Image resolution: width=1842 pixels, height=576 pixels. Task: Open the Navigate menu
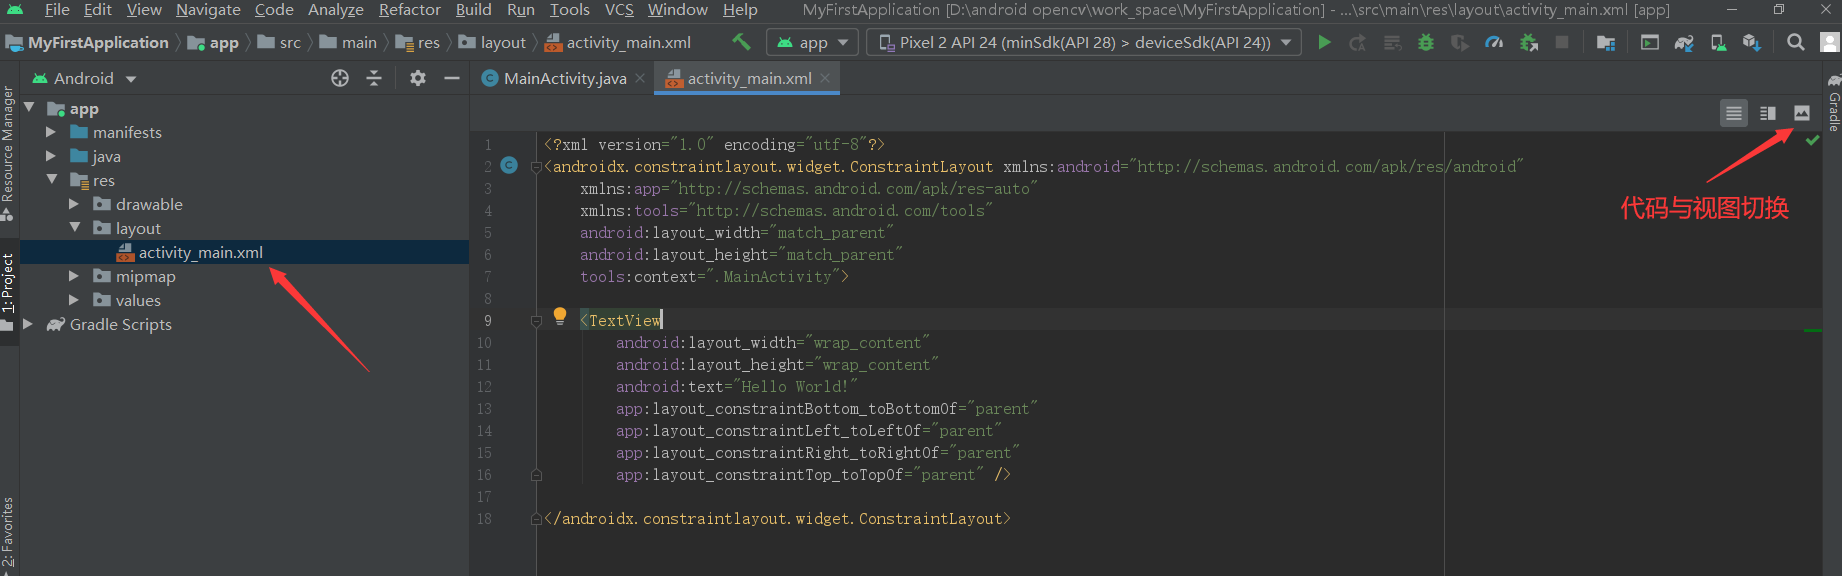pyautogui.click(x=208, y=10)
